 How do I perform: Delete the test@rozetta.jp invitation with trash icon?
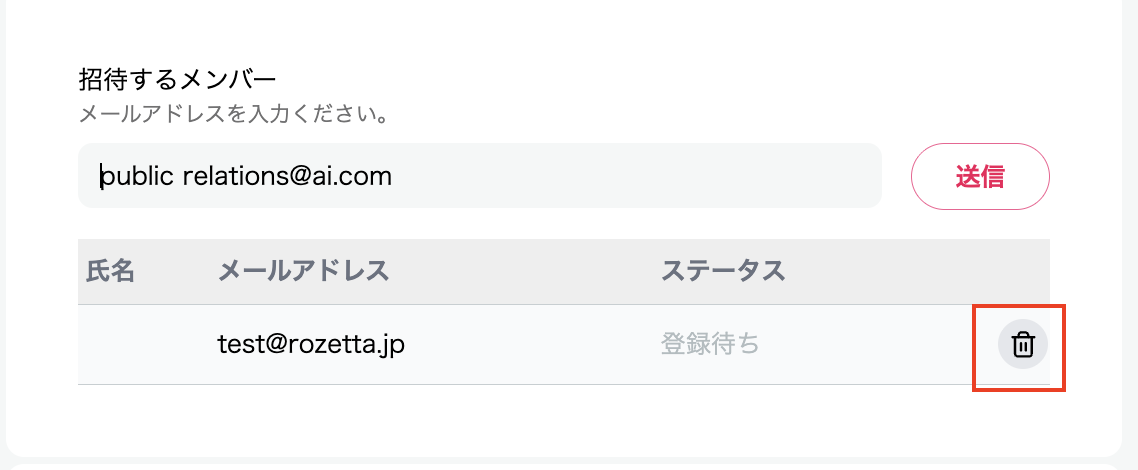tap(1022, 345)
